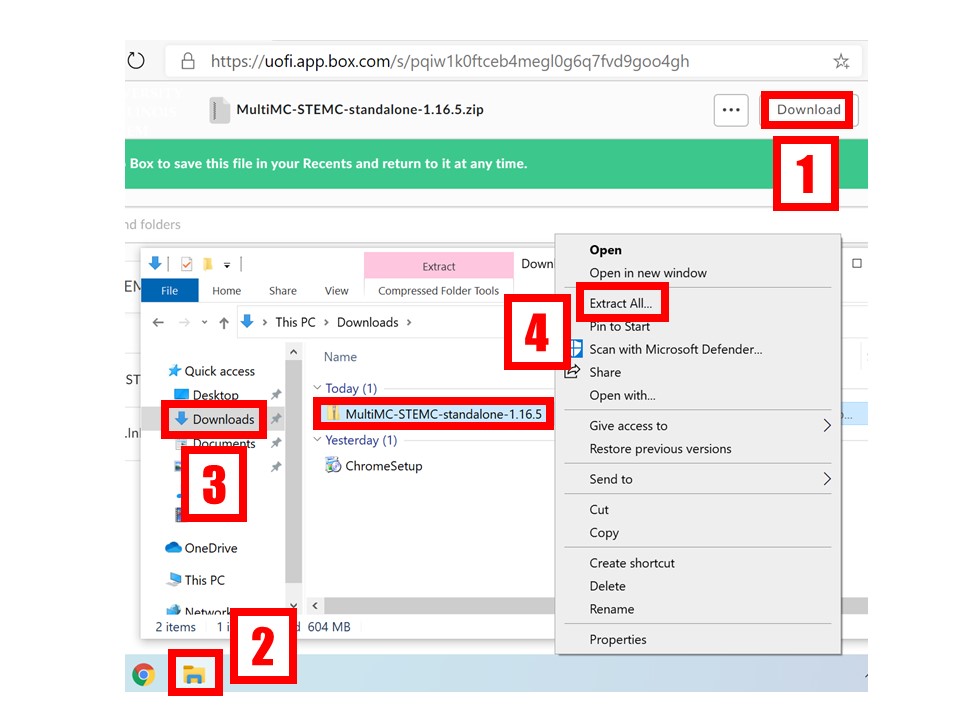The image size is (960, 720).
Task: Open the three-dots more options button in Box
Action: click(x=731, y=110)
